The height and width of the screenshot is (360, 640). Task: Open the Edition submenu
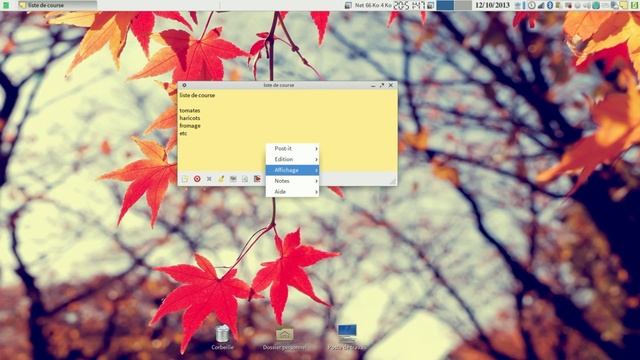point(292,159)
